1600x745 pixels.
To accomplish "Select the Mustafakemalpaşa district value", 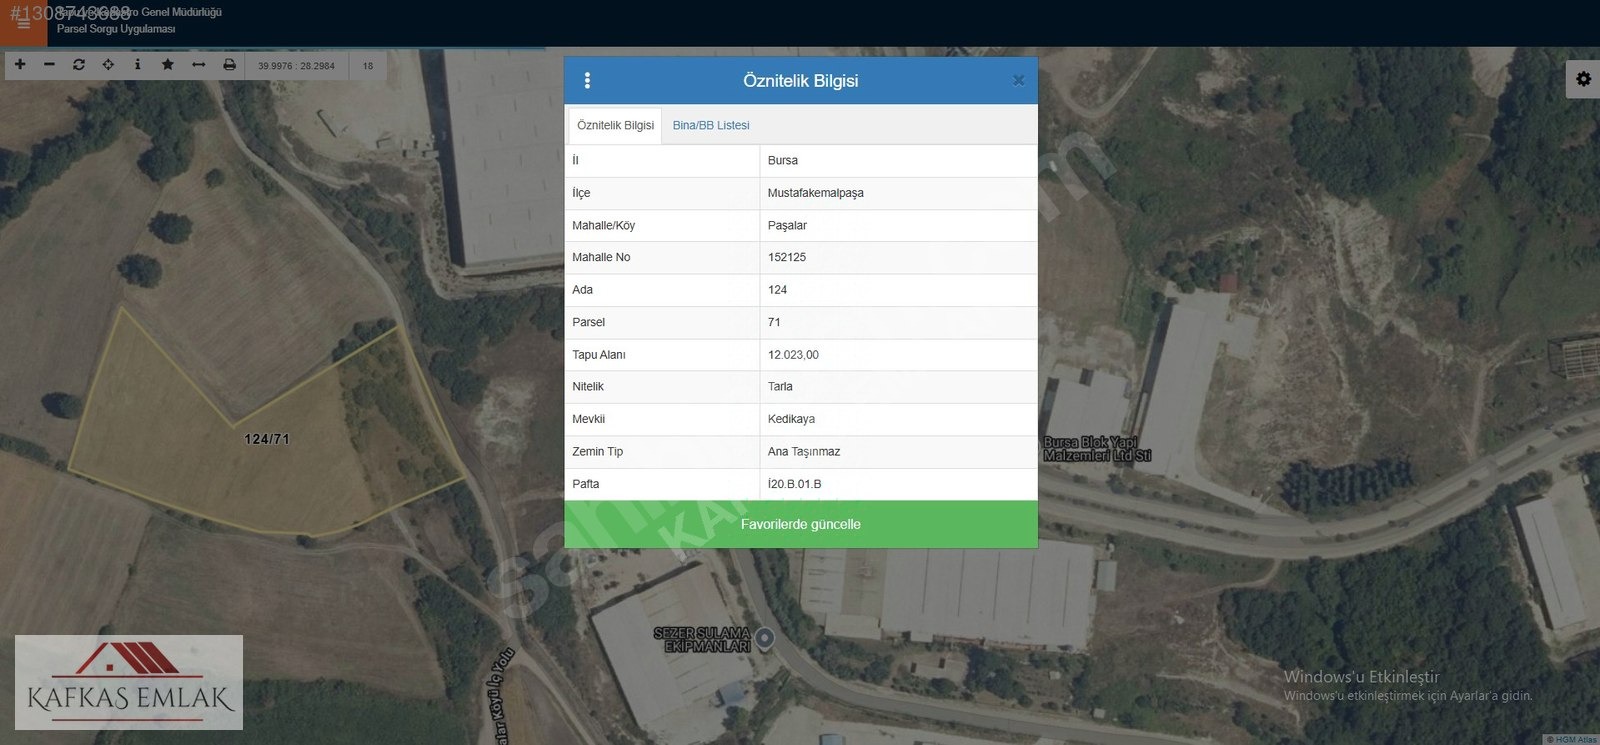I will click(x=816, y=193).
